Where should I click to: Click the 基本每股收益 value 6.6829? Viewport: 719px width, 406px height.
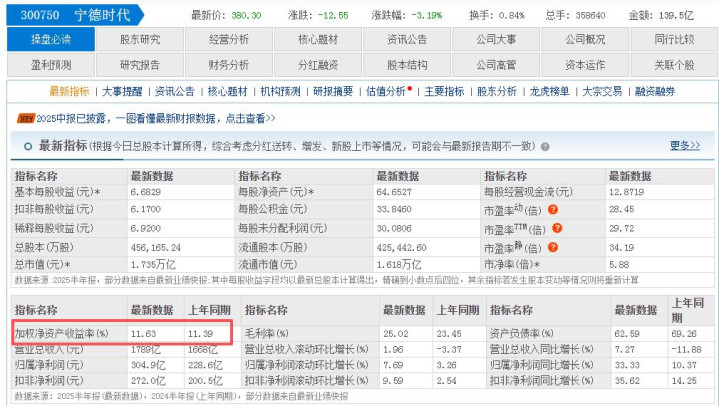tap(146, 192)
